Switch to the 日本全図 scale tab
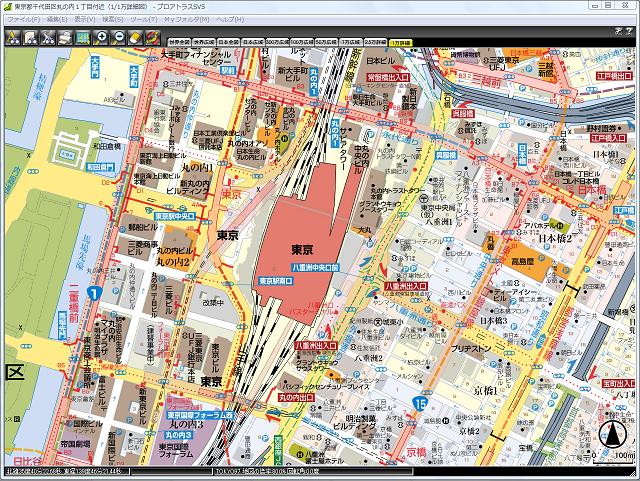 [x=228, y=42]
